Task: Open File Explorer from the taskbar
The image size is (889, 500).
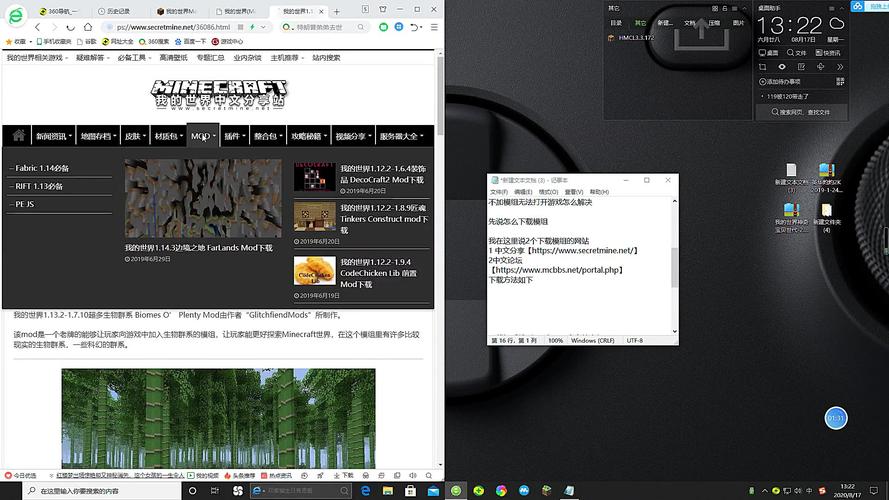Action: point(388,491)
